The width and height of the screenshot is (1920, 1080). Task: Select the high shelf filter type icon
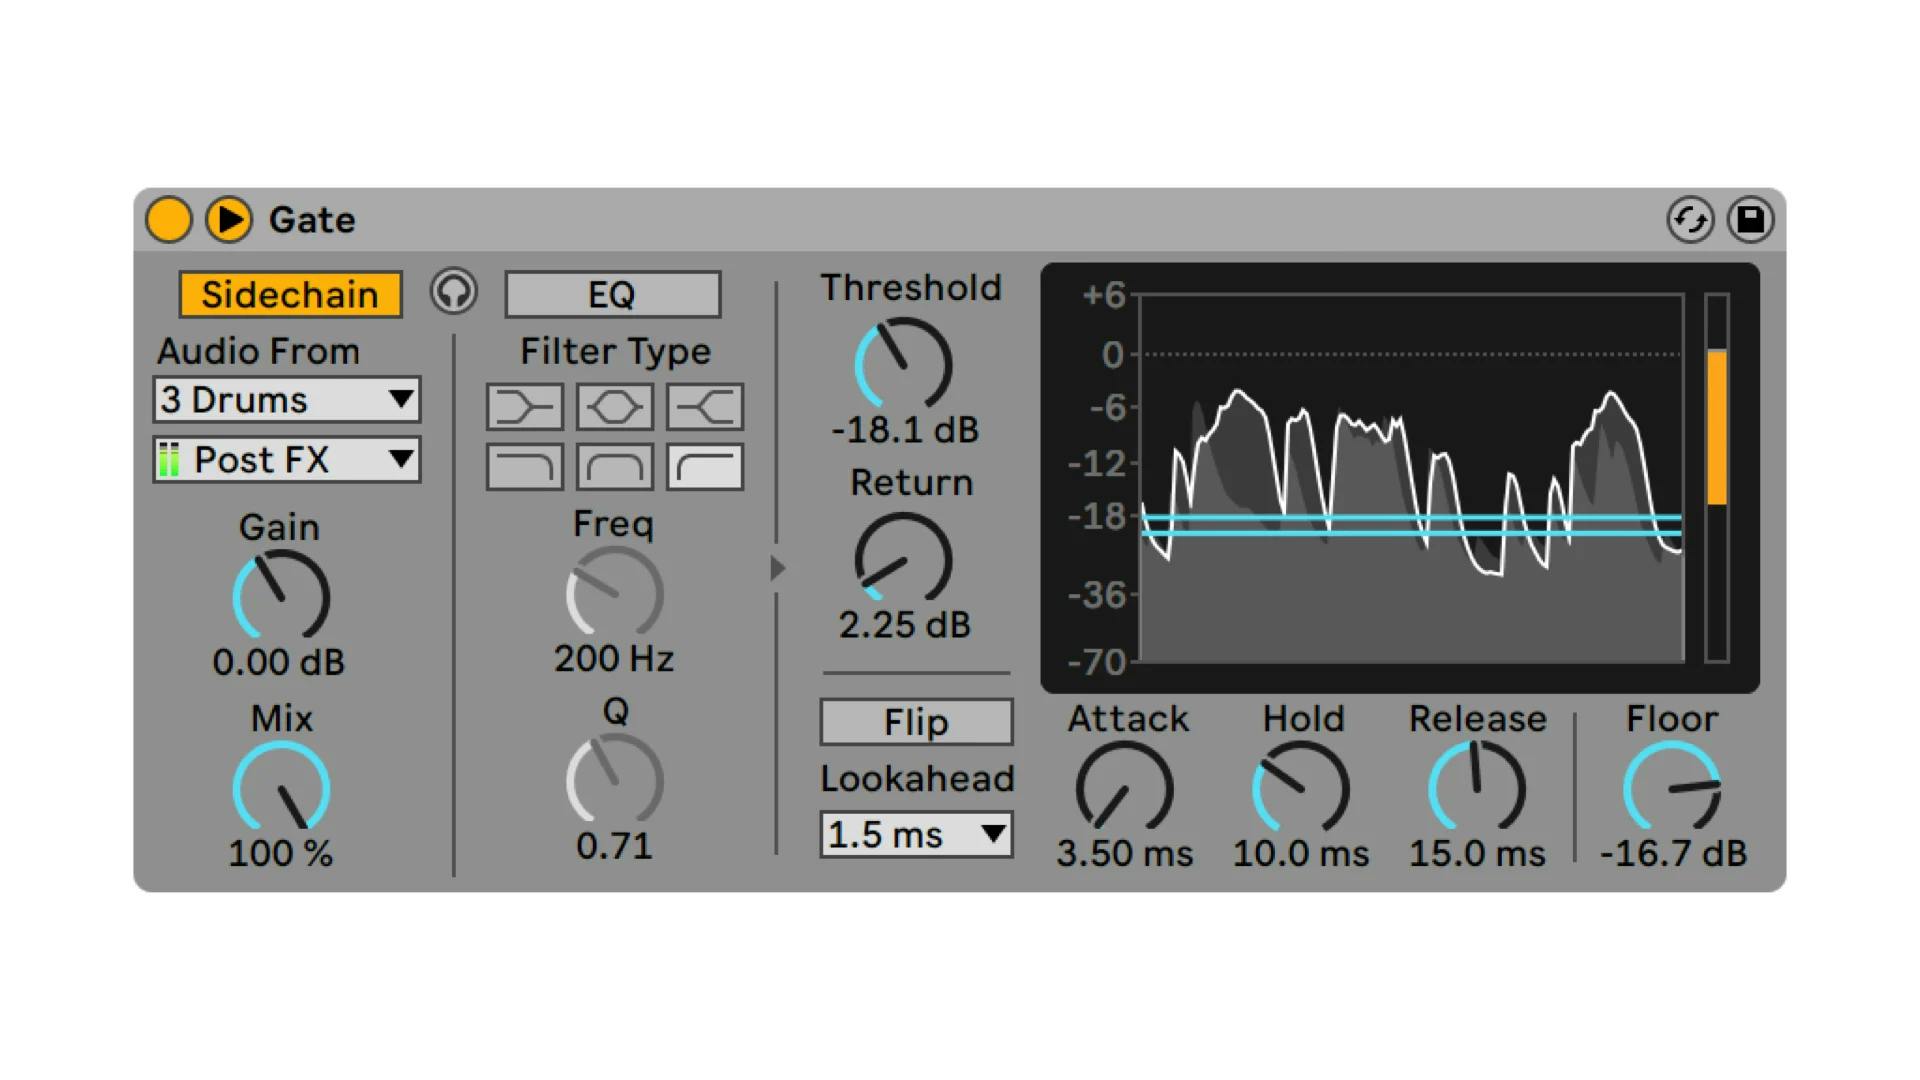click(705, 407)
